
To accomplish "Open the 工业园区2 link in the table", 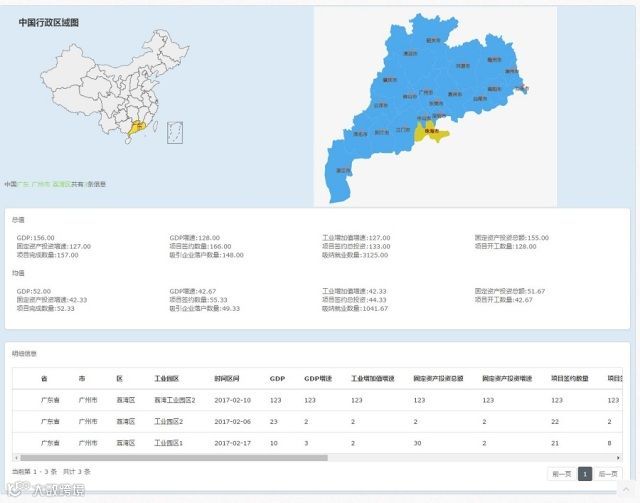I will pyautogui.click(x=168, y=421).
